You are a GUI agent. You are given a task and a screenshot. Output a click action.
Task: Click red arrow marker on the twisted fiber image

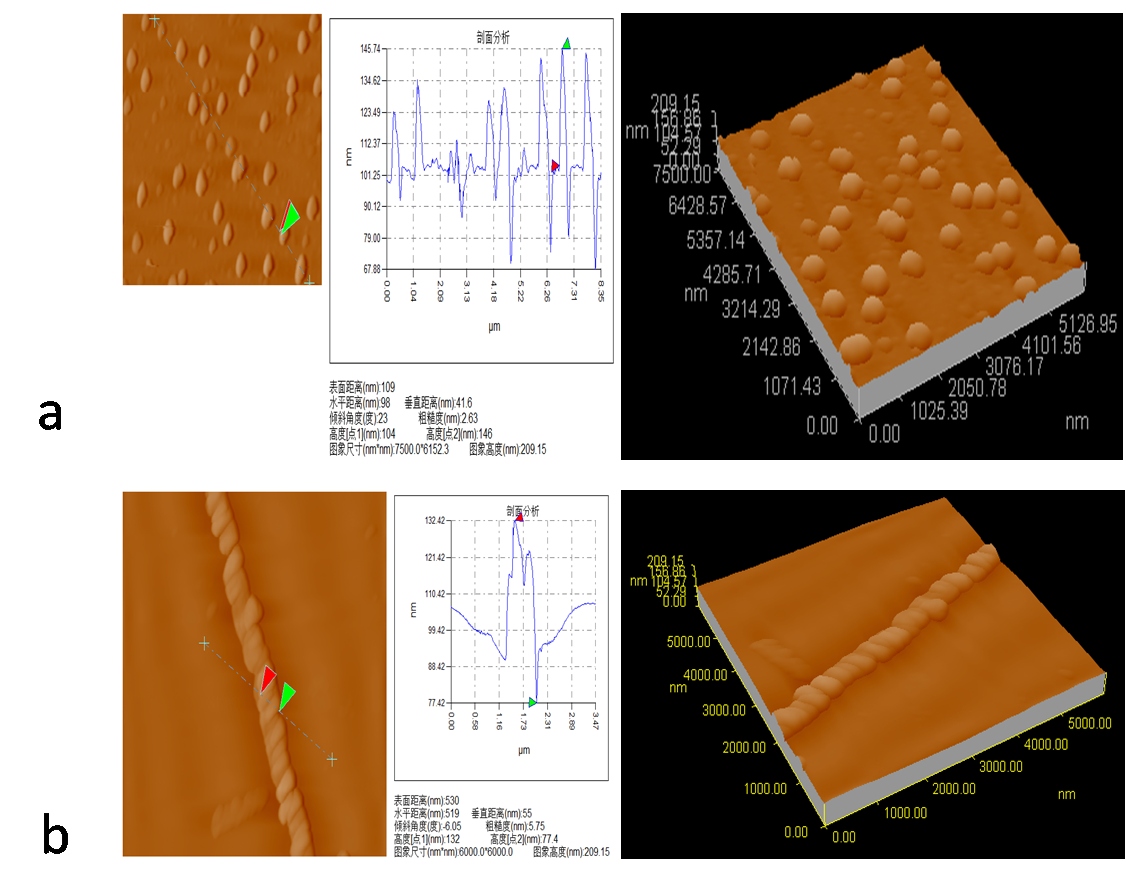click(x=267, y=678)
